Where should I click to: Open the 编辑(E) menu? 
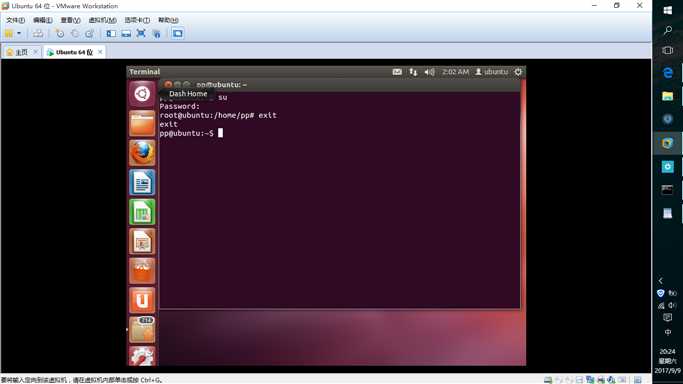coord(43,20)
